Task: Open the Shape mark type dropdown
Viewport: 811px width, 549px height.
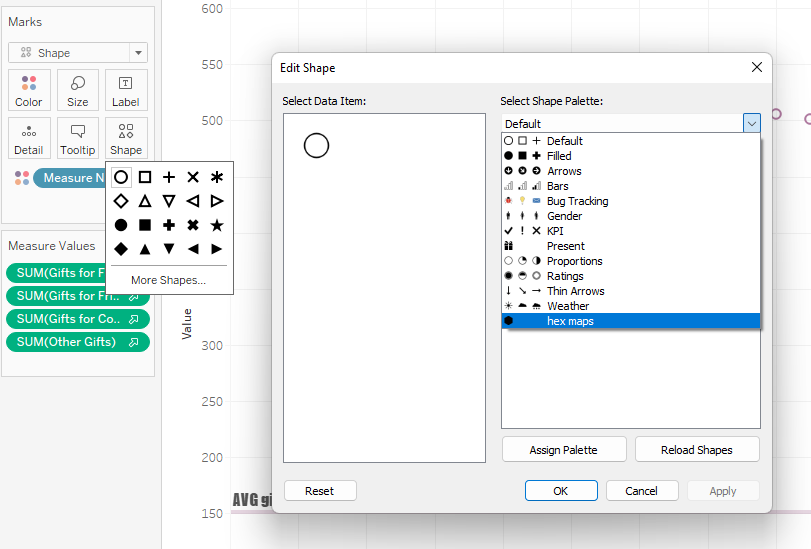Action: click(78, 53)
